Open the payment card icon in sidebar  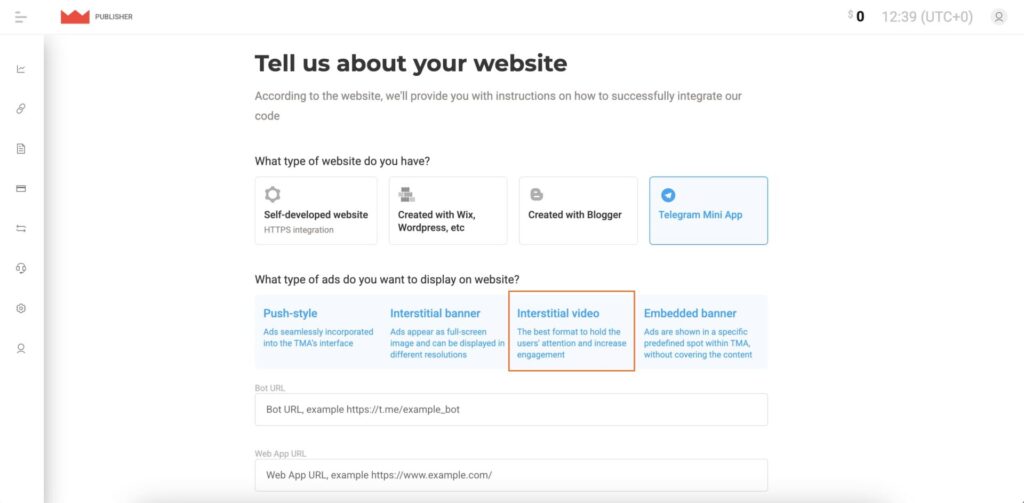pos(21,189)
